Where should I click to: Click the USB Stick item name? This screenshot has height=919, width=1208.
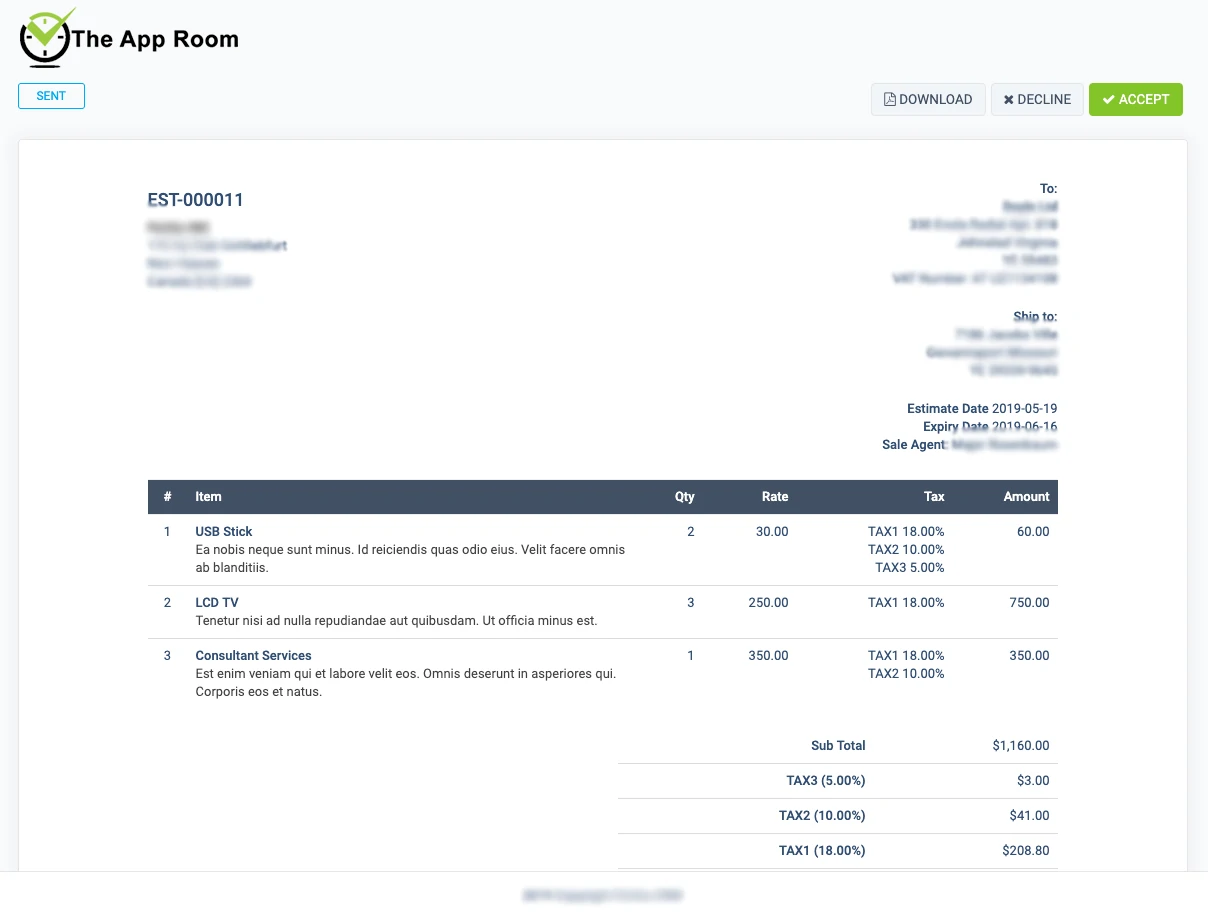(224, 532)
